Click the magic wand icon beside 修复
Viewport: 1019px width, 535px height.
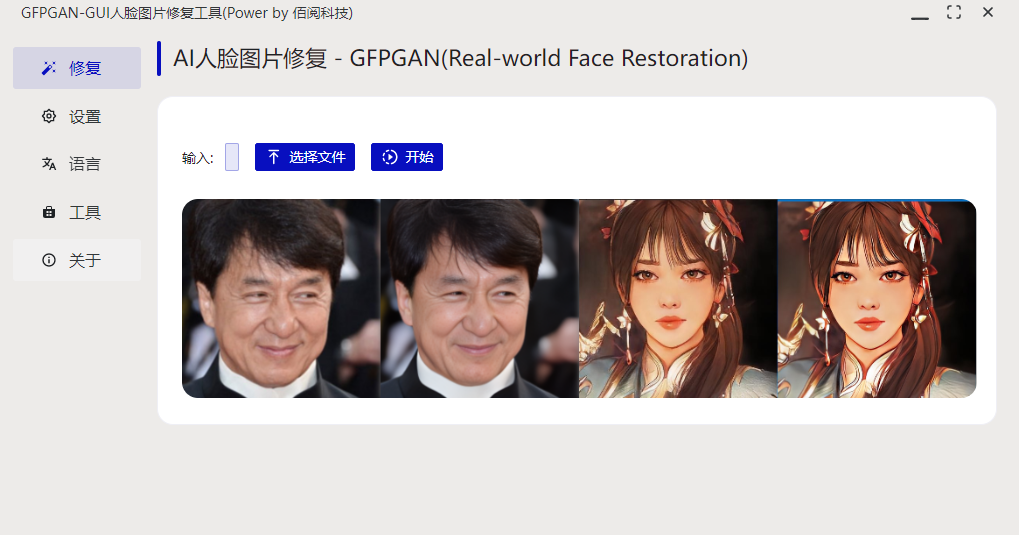(49, 68)
